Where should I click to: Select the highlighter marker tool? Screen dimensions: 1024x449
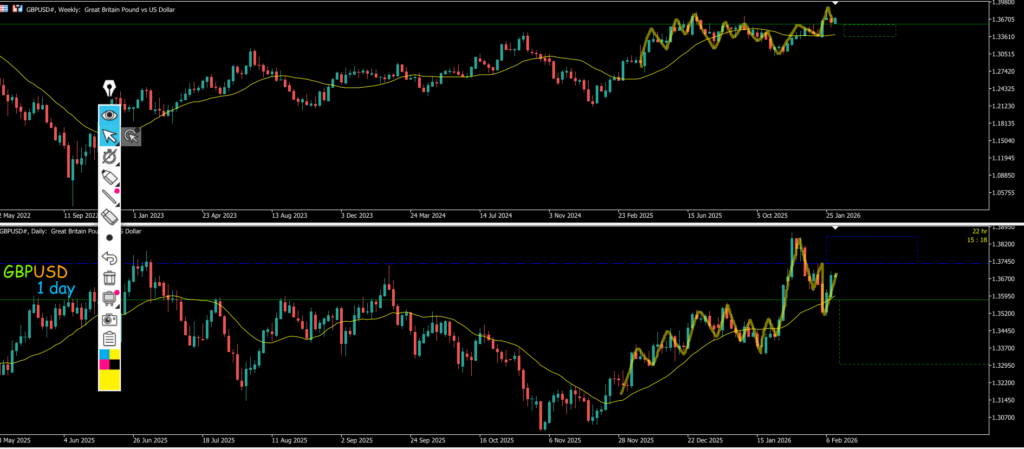click(110, 178)
